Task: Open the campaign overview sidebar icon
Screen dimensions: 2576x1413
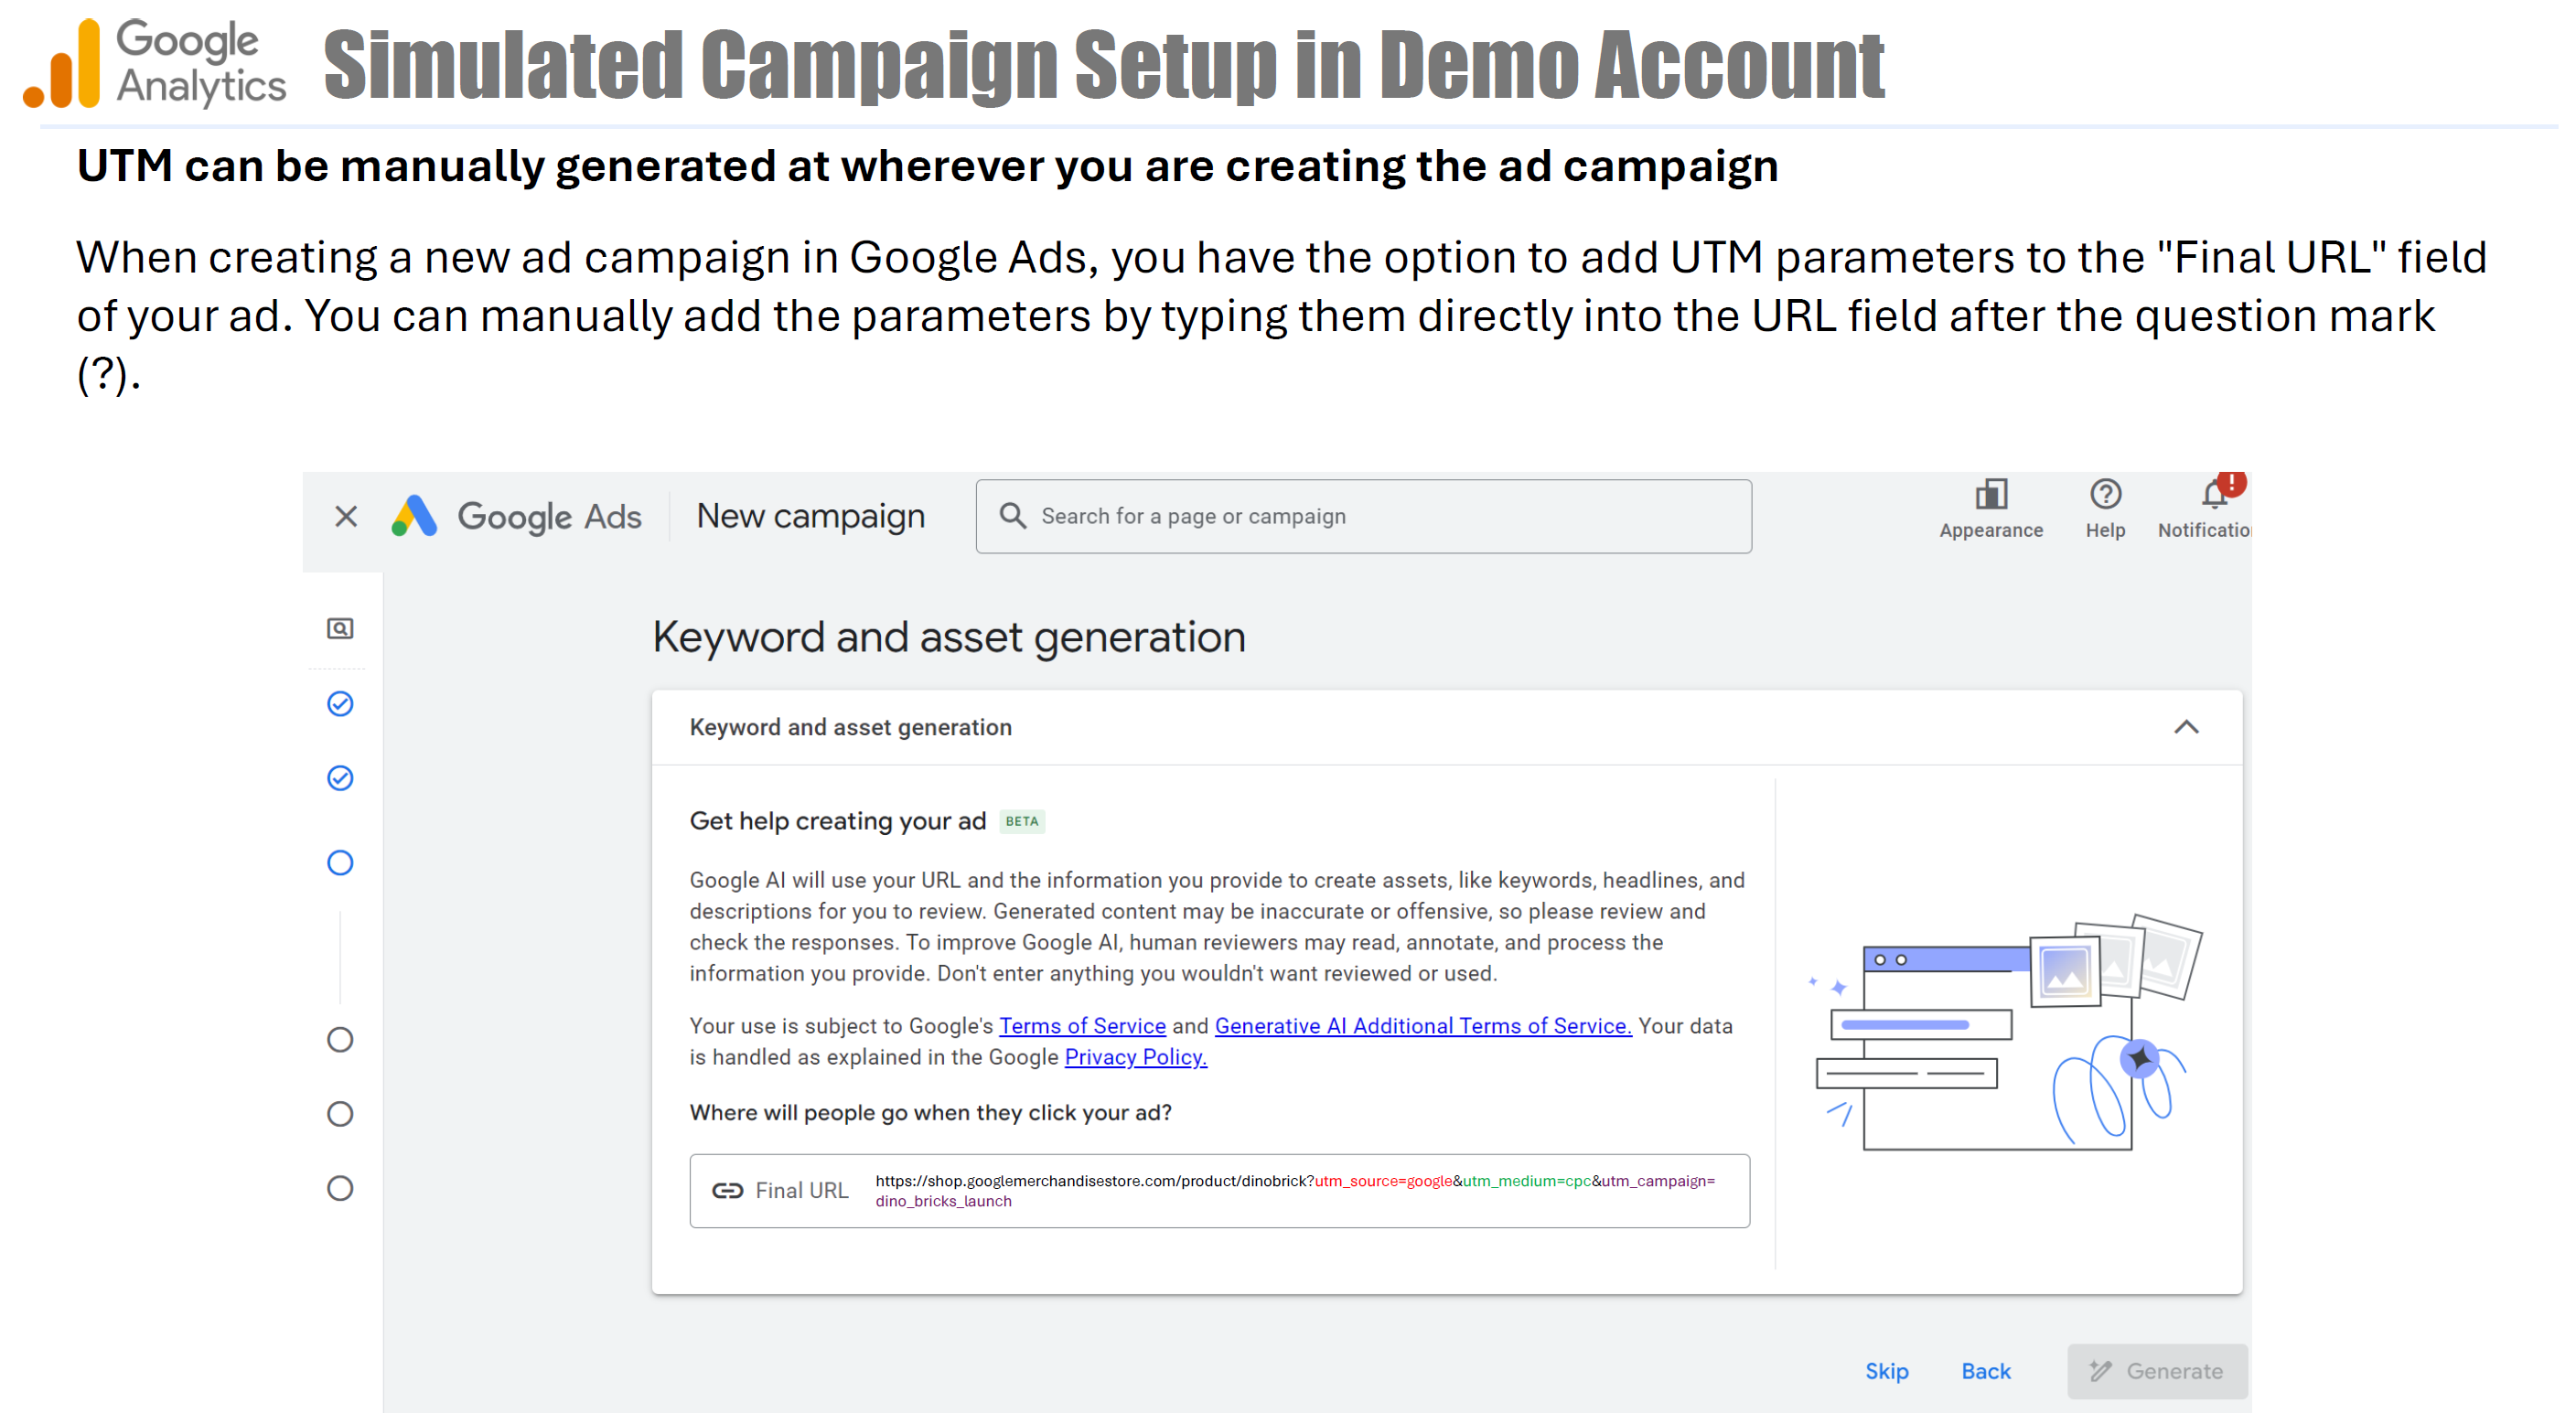Action: pos(340,628)
